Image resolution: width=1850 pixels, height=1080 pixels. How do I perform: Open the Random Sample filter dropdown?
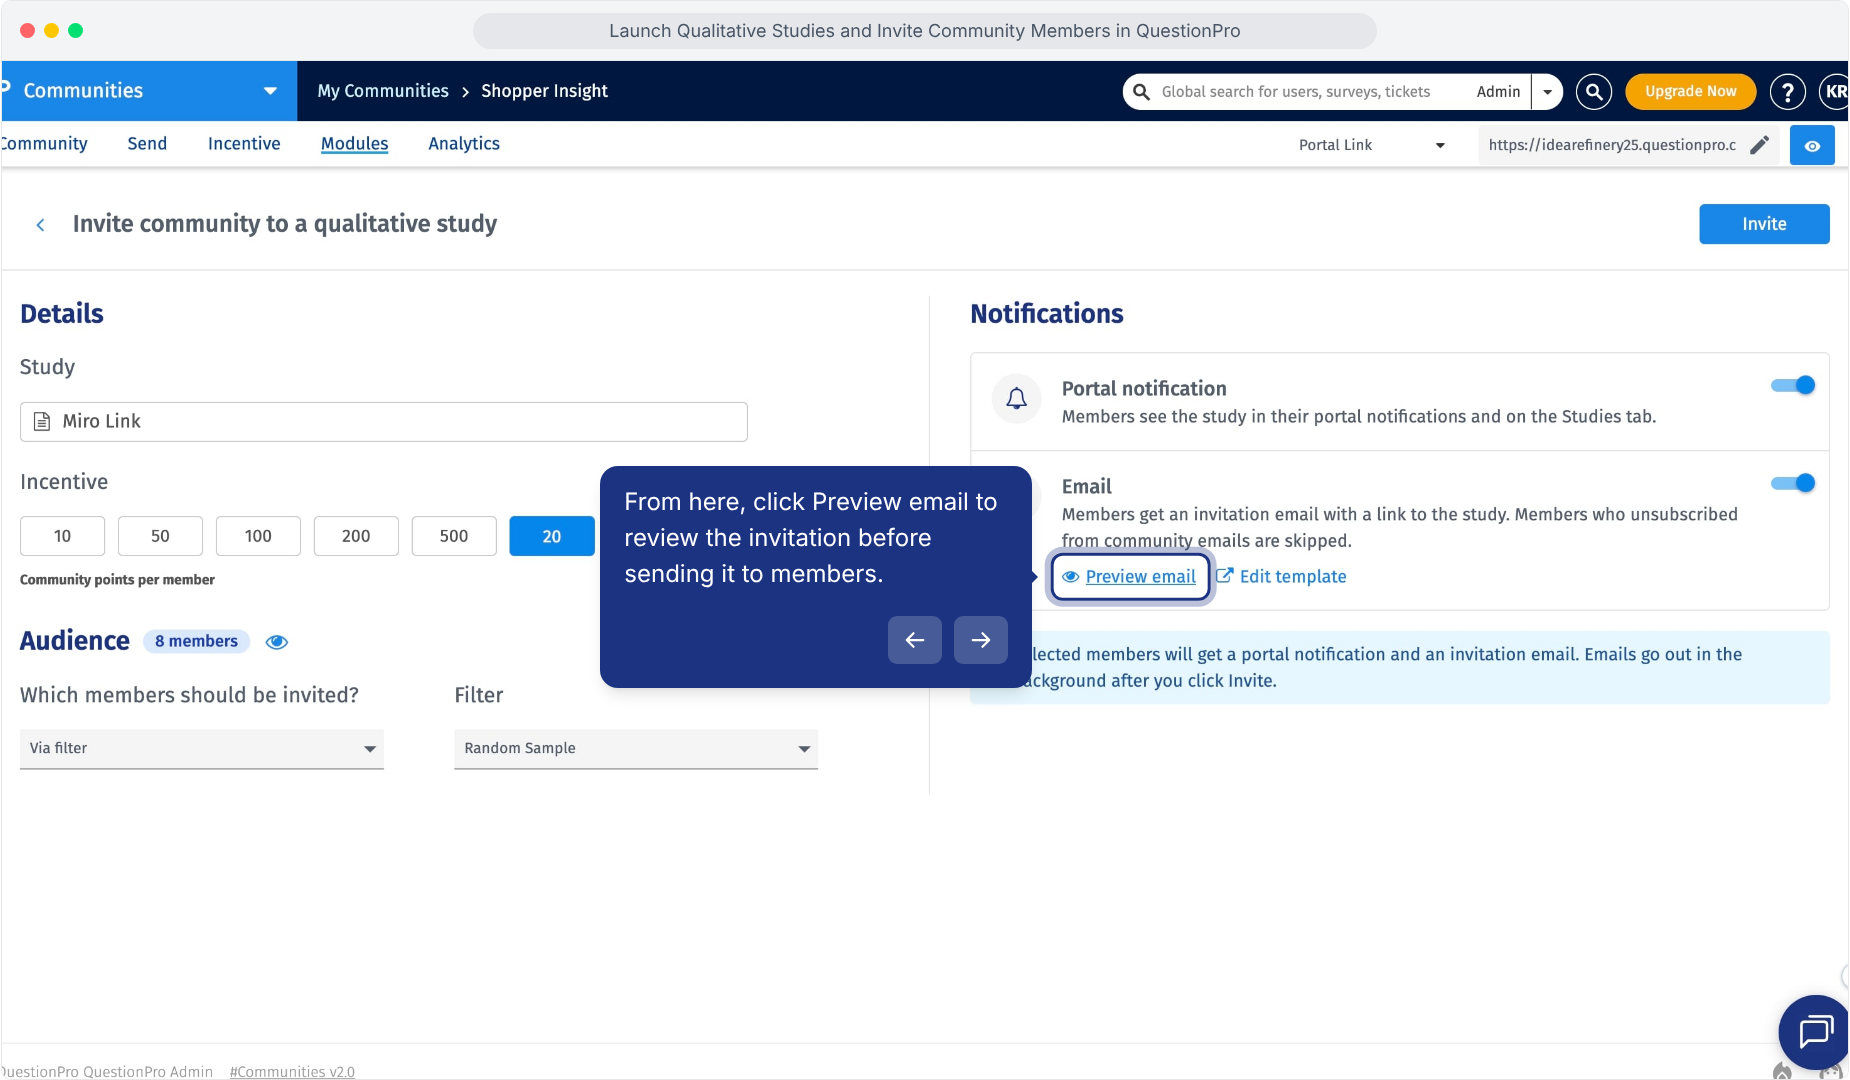click(636, 749)
